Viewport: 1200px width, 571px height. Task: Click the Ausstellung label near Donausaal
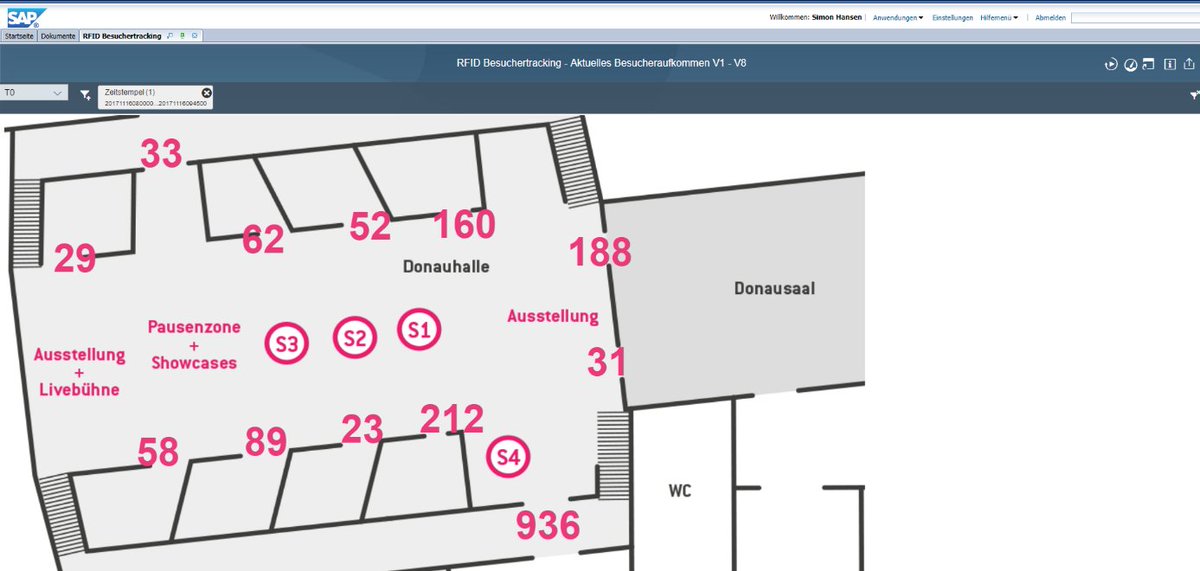pos(553,316)
